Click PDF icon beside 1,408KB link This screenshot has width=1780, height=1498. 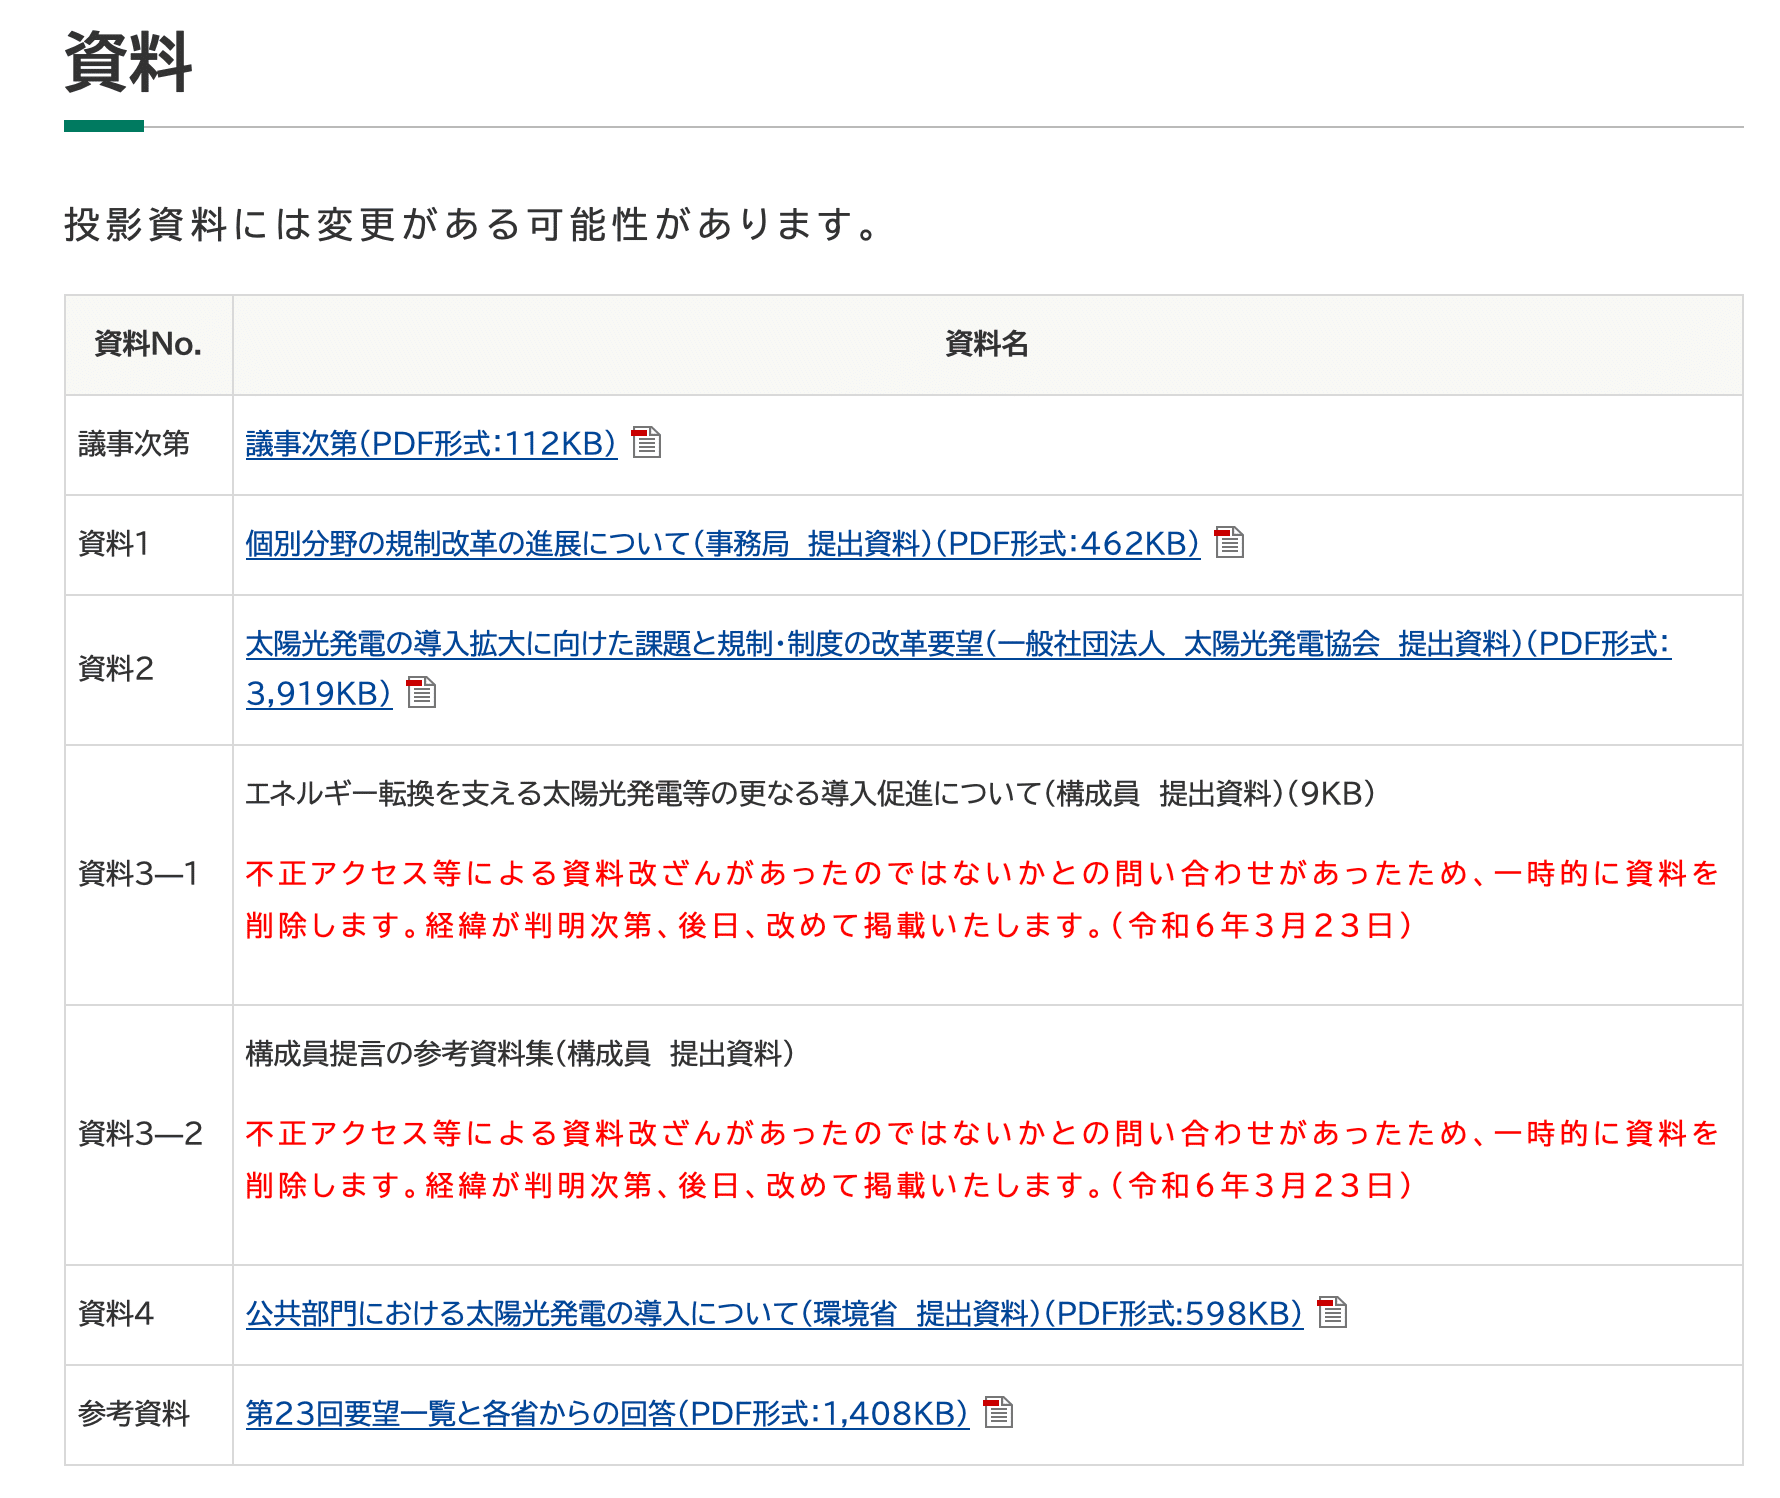pos(998,1412)
